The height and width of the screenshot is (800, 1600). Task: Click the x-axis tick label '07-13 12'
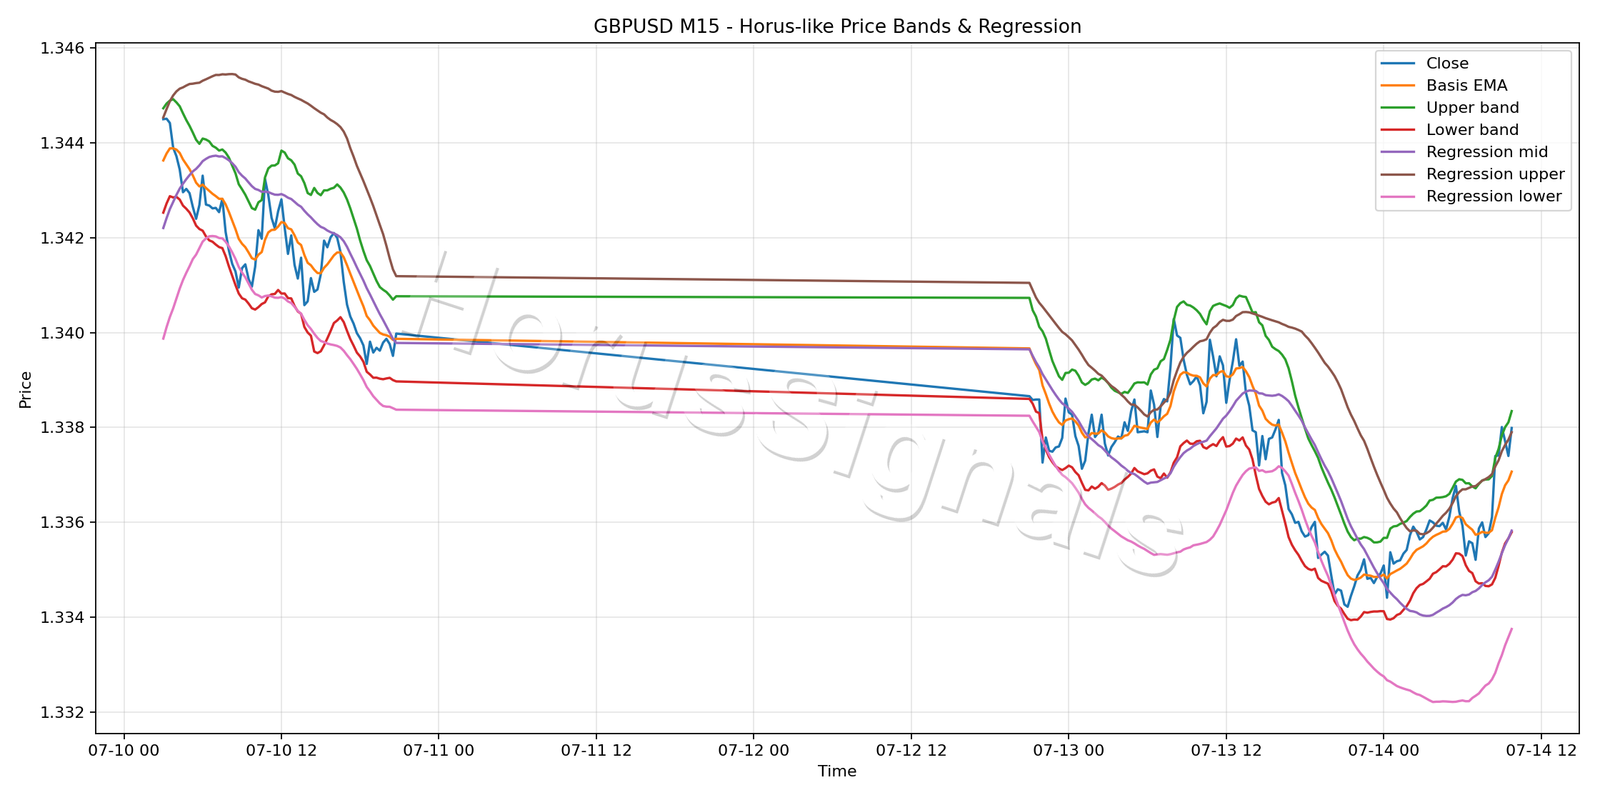[1226, 750]
